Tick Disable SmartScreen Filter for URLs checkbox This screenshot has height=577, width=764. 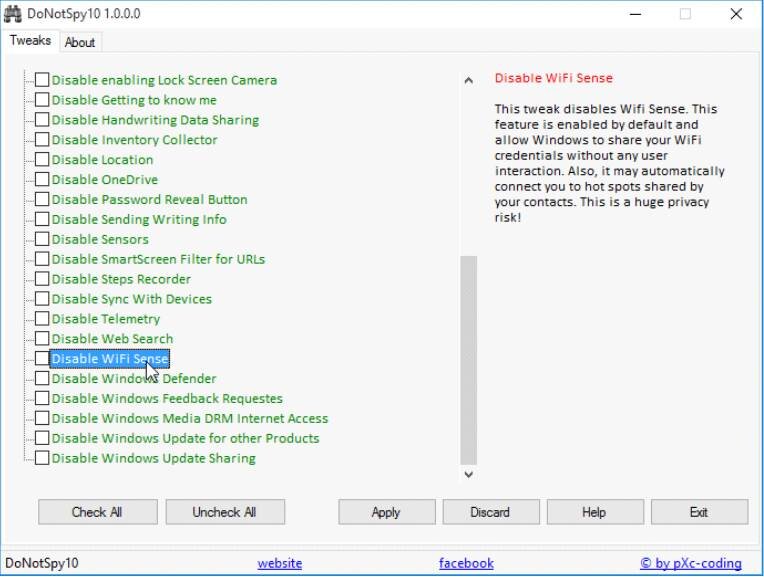click(x=42, y=259)
